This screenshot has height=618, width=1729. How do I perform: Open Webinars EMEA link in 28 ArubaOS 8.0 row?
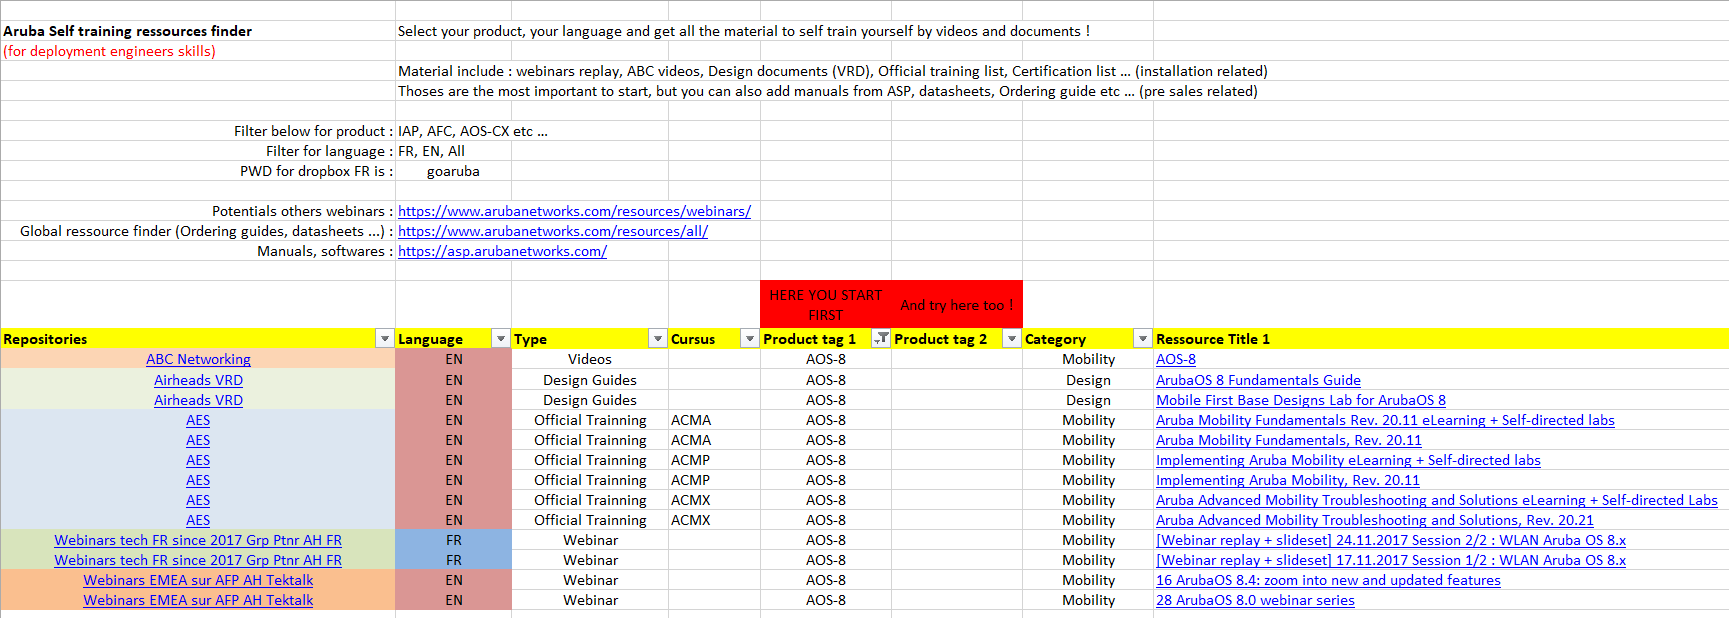[198, 600]
